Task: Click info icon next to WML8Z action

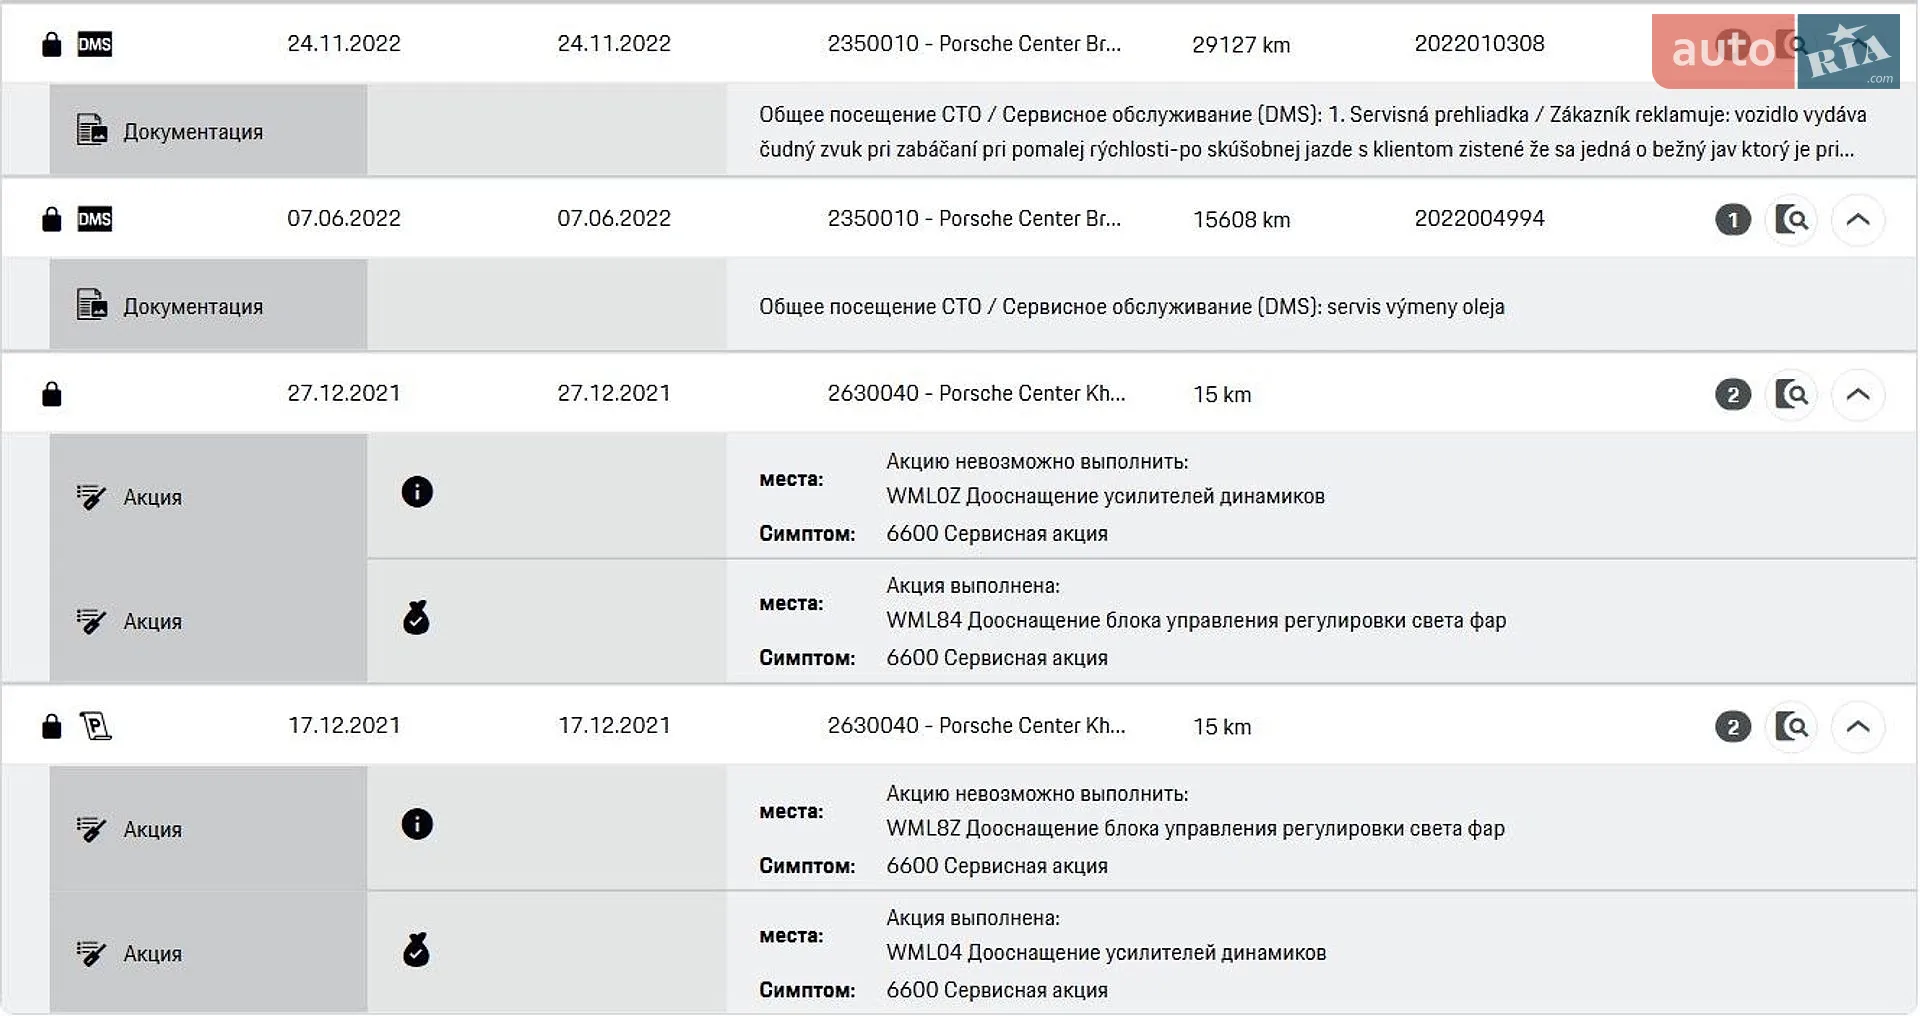Action: pyautogui.click(x=417, y=824)
